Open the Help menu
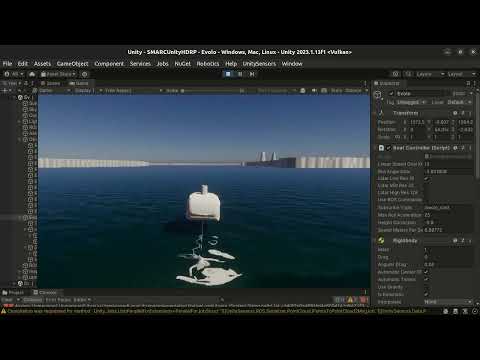 pos(231,64)
